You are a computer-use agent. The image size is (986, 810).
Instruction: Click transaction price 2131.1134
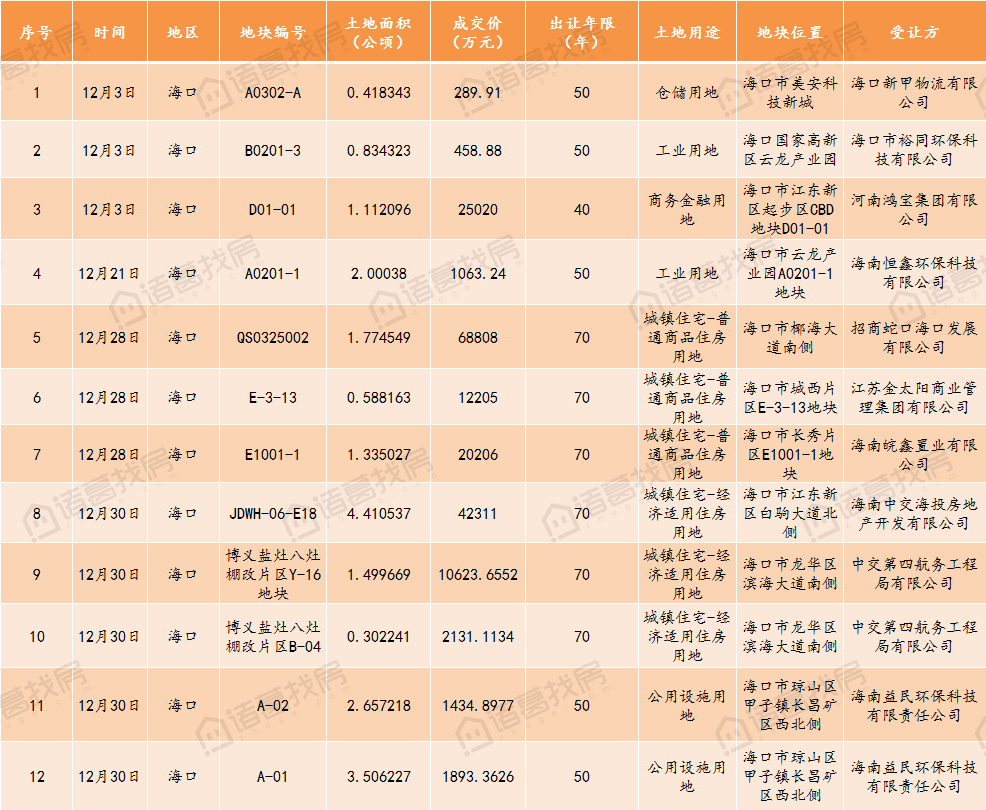tap(478, 636)
